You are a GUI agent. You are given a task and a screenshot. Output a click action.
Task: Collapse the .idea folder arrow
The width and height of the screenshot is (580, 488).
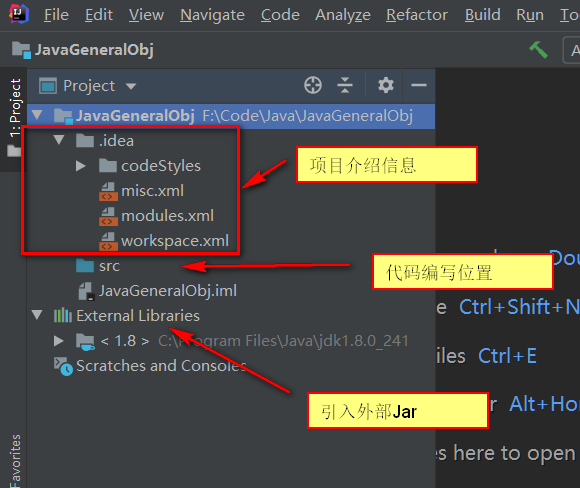click(59, 140)
